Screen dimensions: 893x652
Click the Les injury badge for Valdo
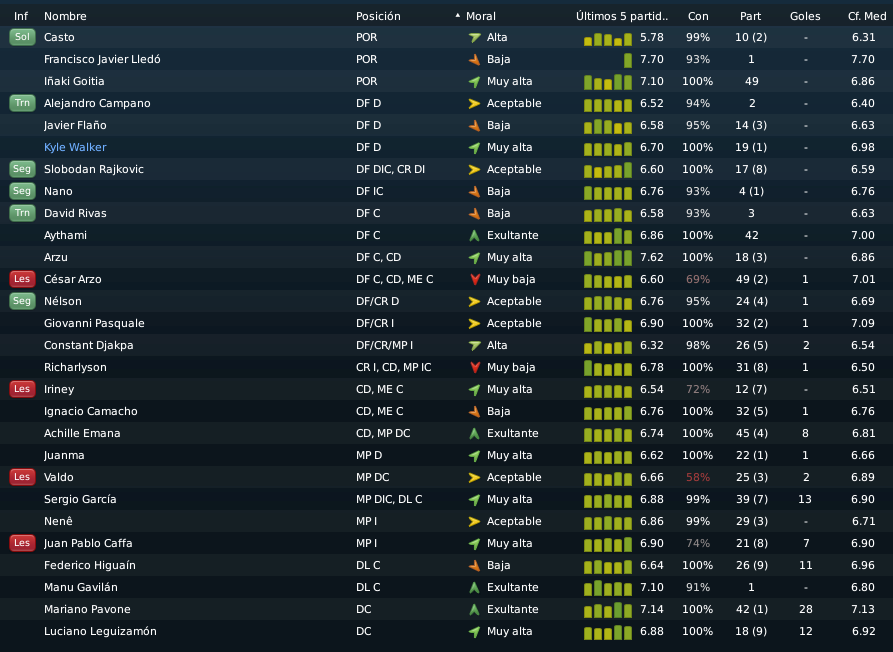click(x=22, y=477)
